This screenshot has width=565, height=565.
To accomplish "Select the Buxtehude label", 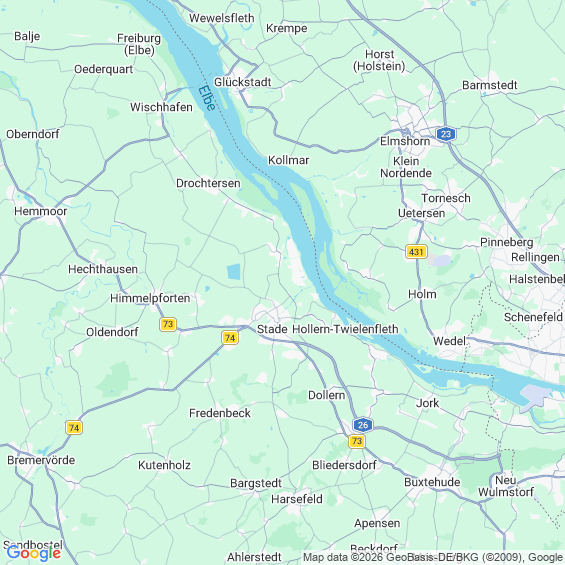I will coord(432,482).
